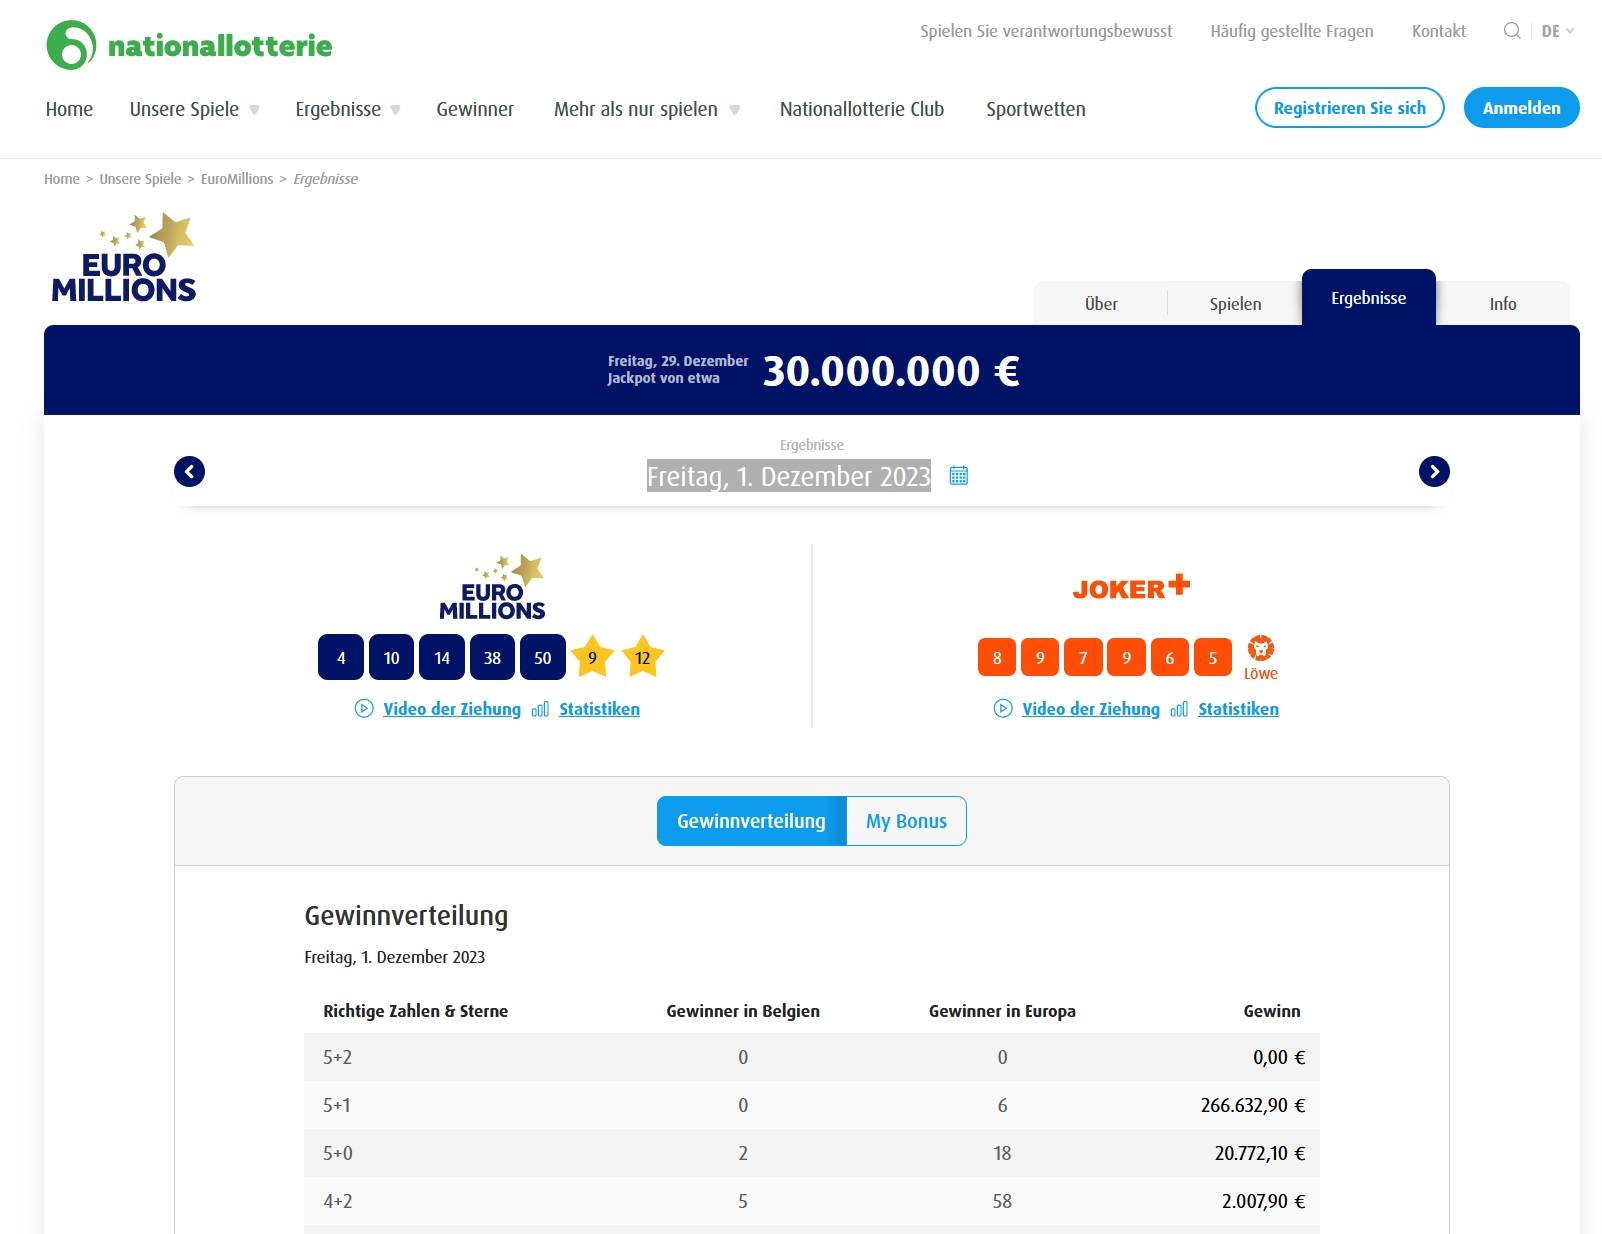Click the Löwe zodiac lion icon
This screenshot has height=1234, width=1602.
(x=1261, y=648)
